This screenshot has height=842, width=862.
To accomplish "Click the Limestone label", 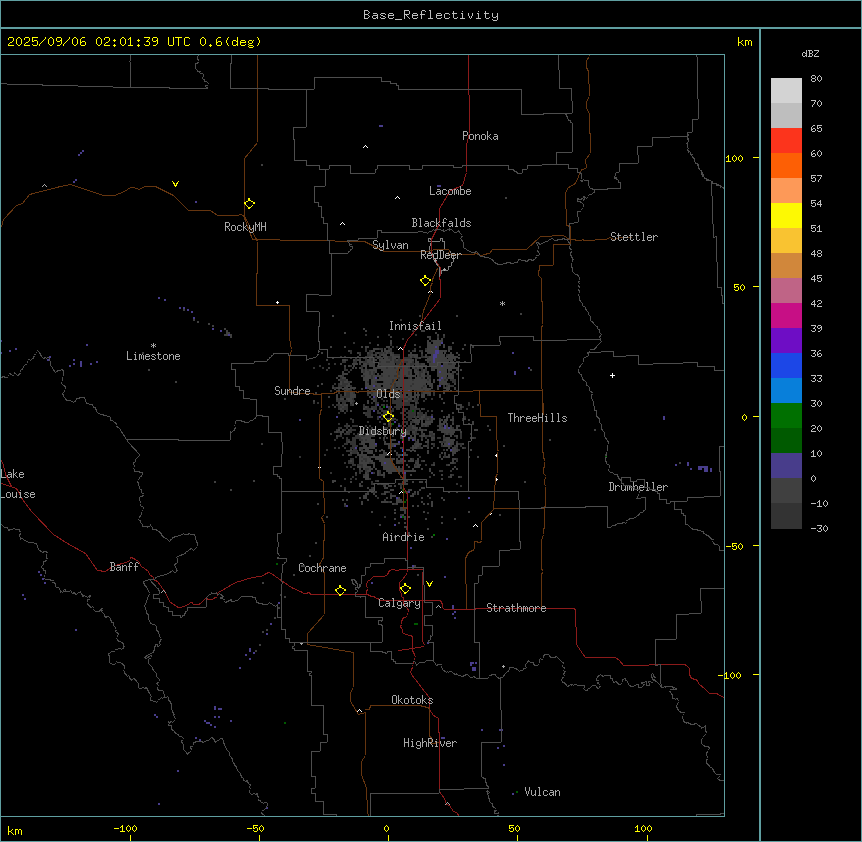I will [x=153, y=356].
